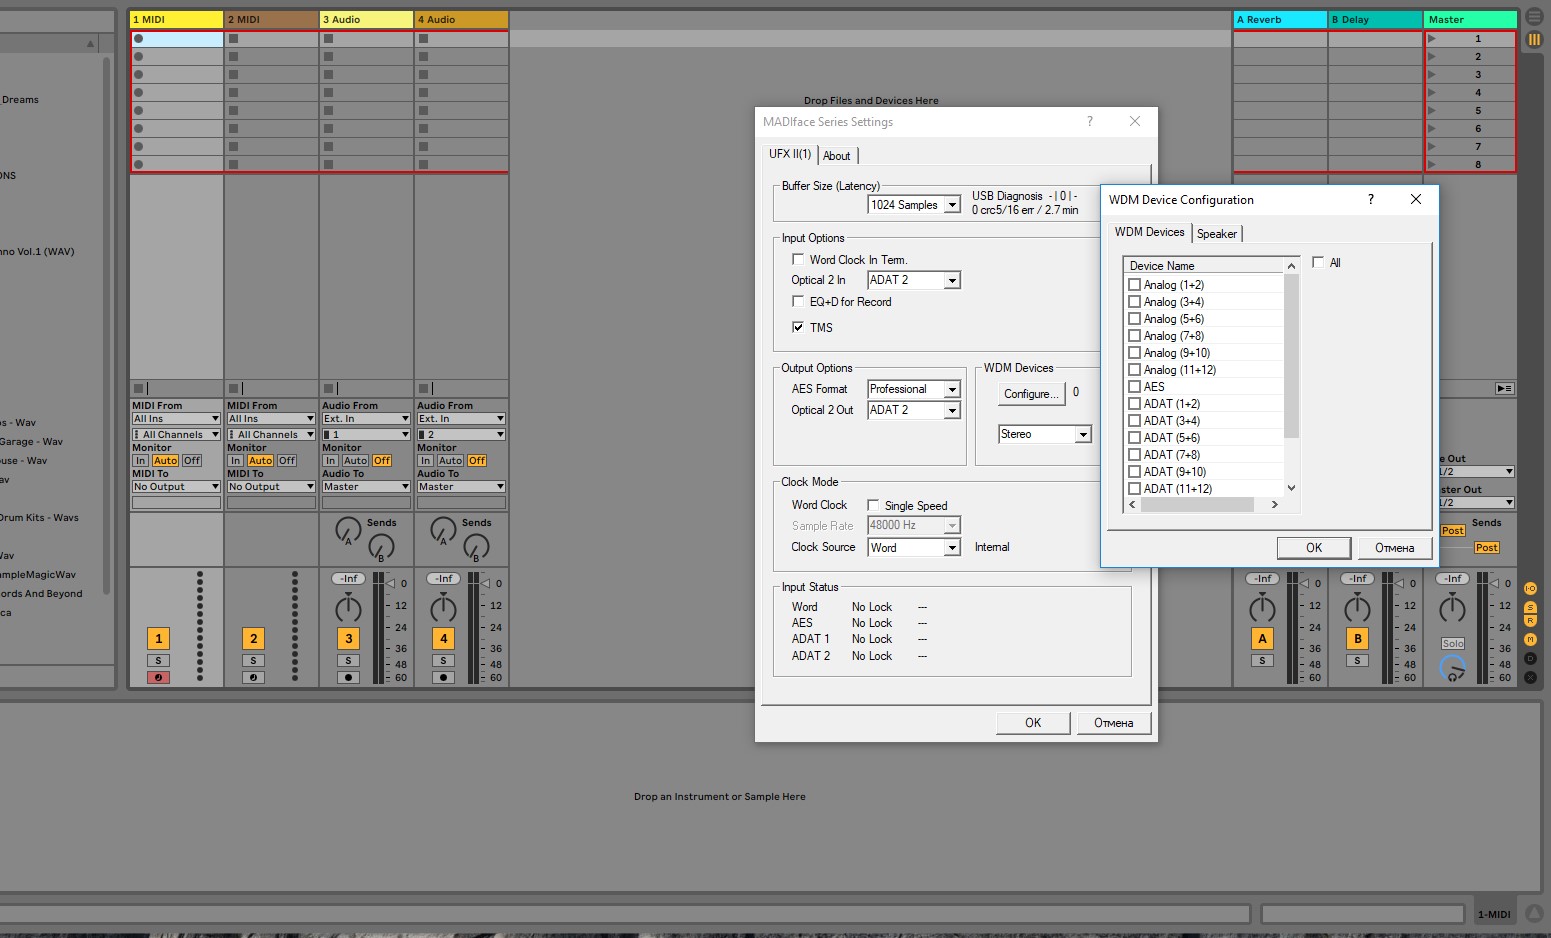Image resolution: width=1551 pixels, height=938 pixels.
Task: Open the Optical 2 In dropdown
Action: tap(914, 281)
